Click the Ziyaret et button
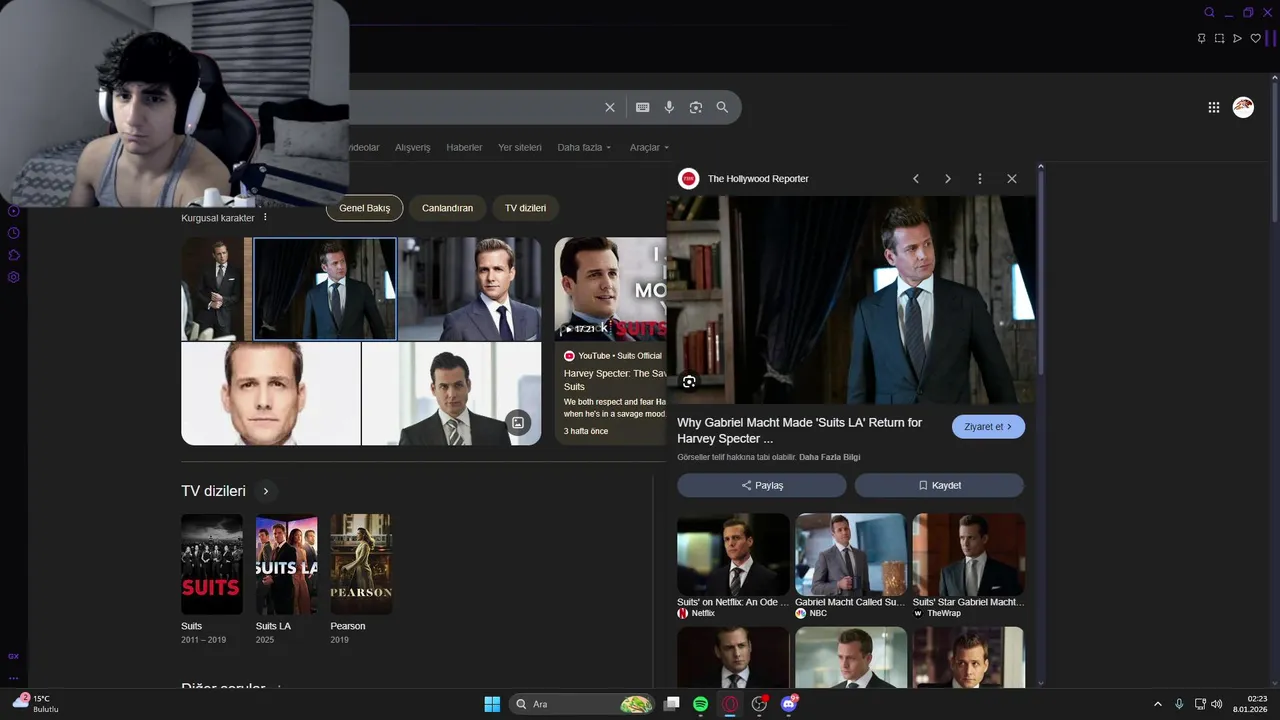The height and width of the screenshot is (720, 1280). (x=988, y=427)
